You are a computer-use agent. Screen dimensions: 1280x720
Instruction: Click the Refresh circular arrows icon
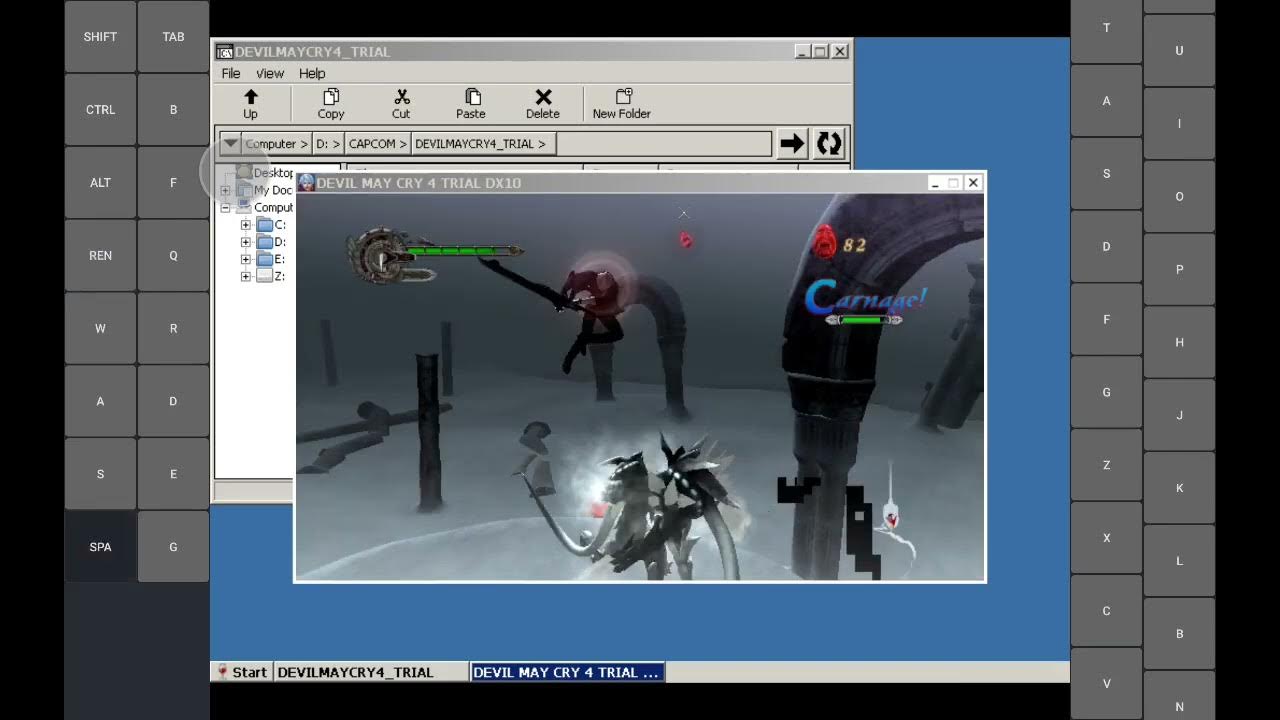[x=829, y=144]
